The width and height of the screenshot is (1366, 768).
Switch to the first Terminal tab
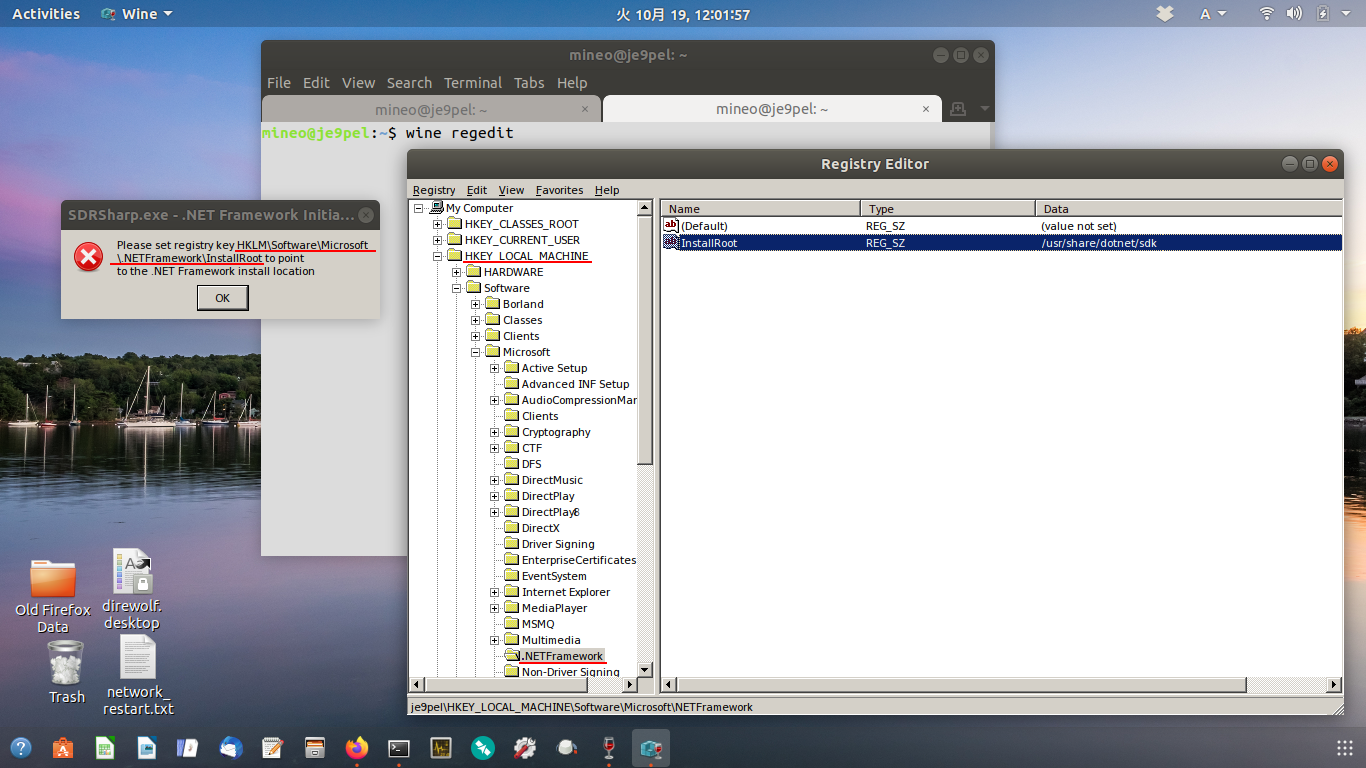(x=431, y=109)
